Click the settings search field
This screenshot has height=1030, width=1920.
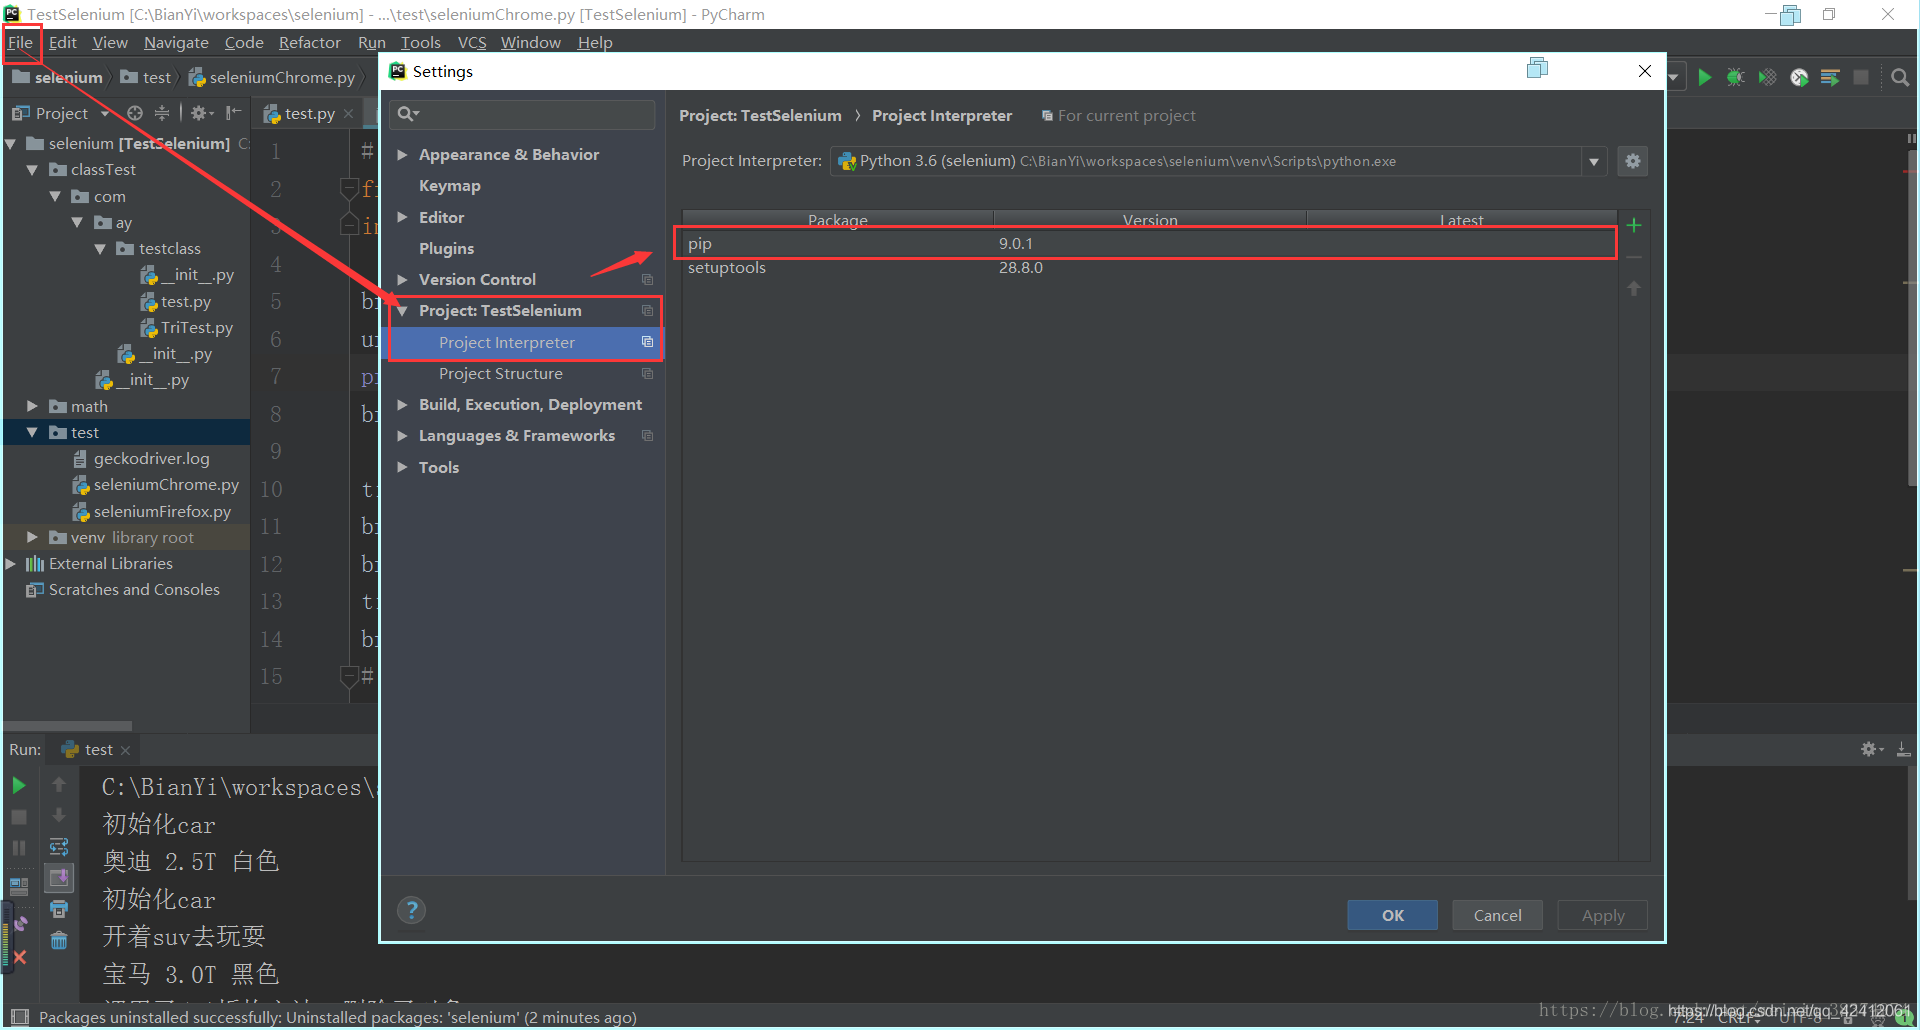tap(522, 114)
